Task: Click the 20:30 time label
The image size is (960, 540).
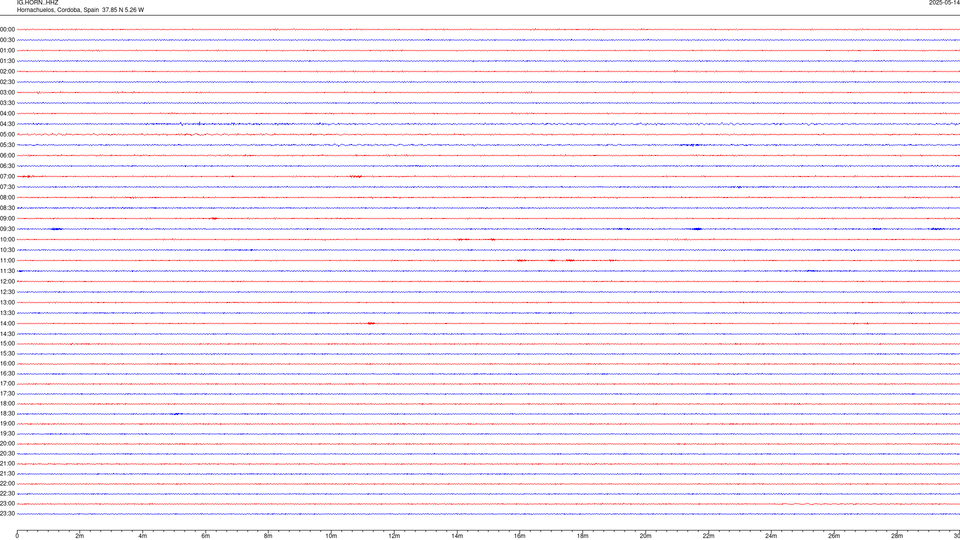Action: click(x=7, y=454)
